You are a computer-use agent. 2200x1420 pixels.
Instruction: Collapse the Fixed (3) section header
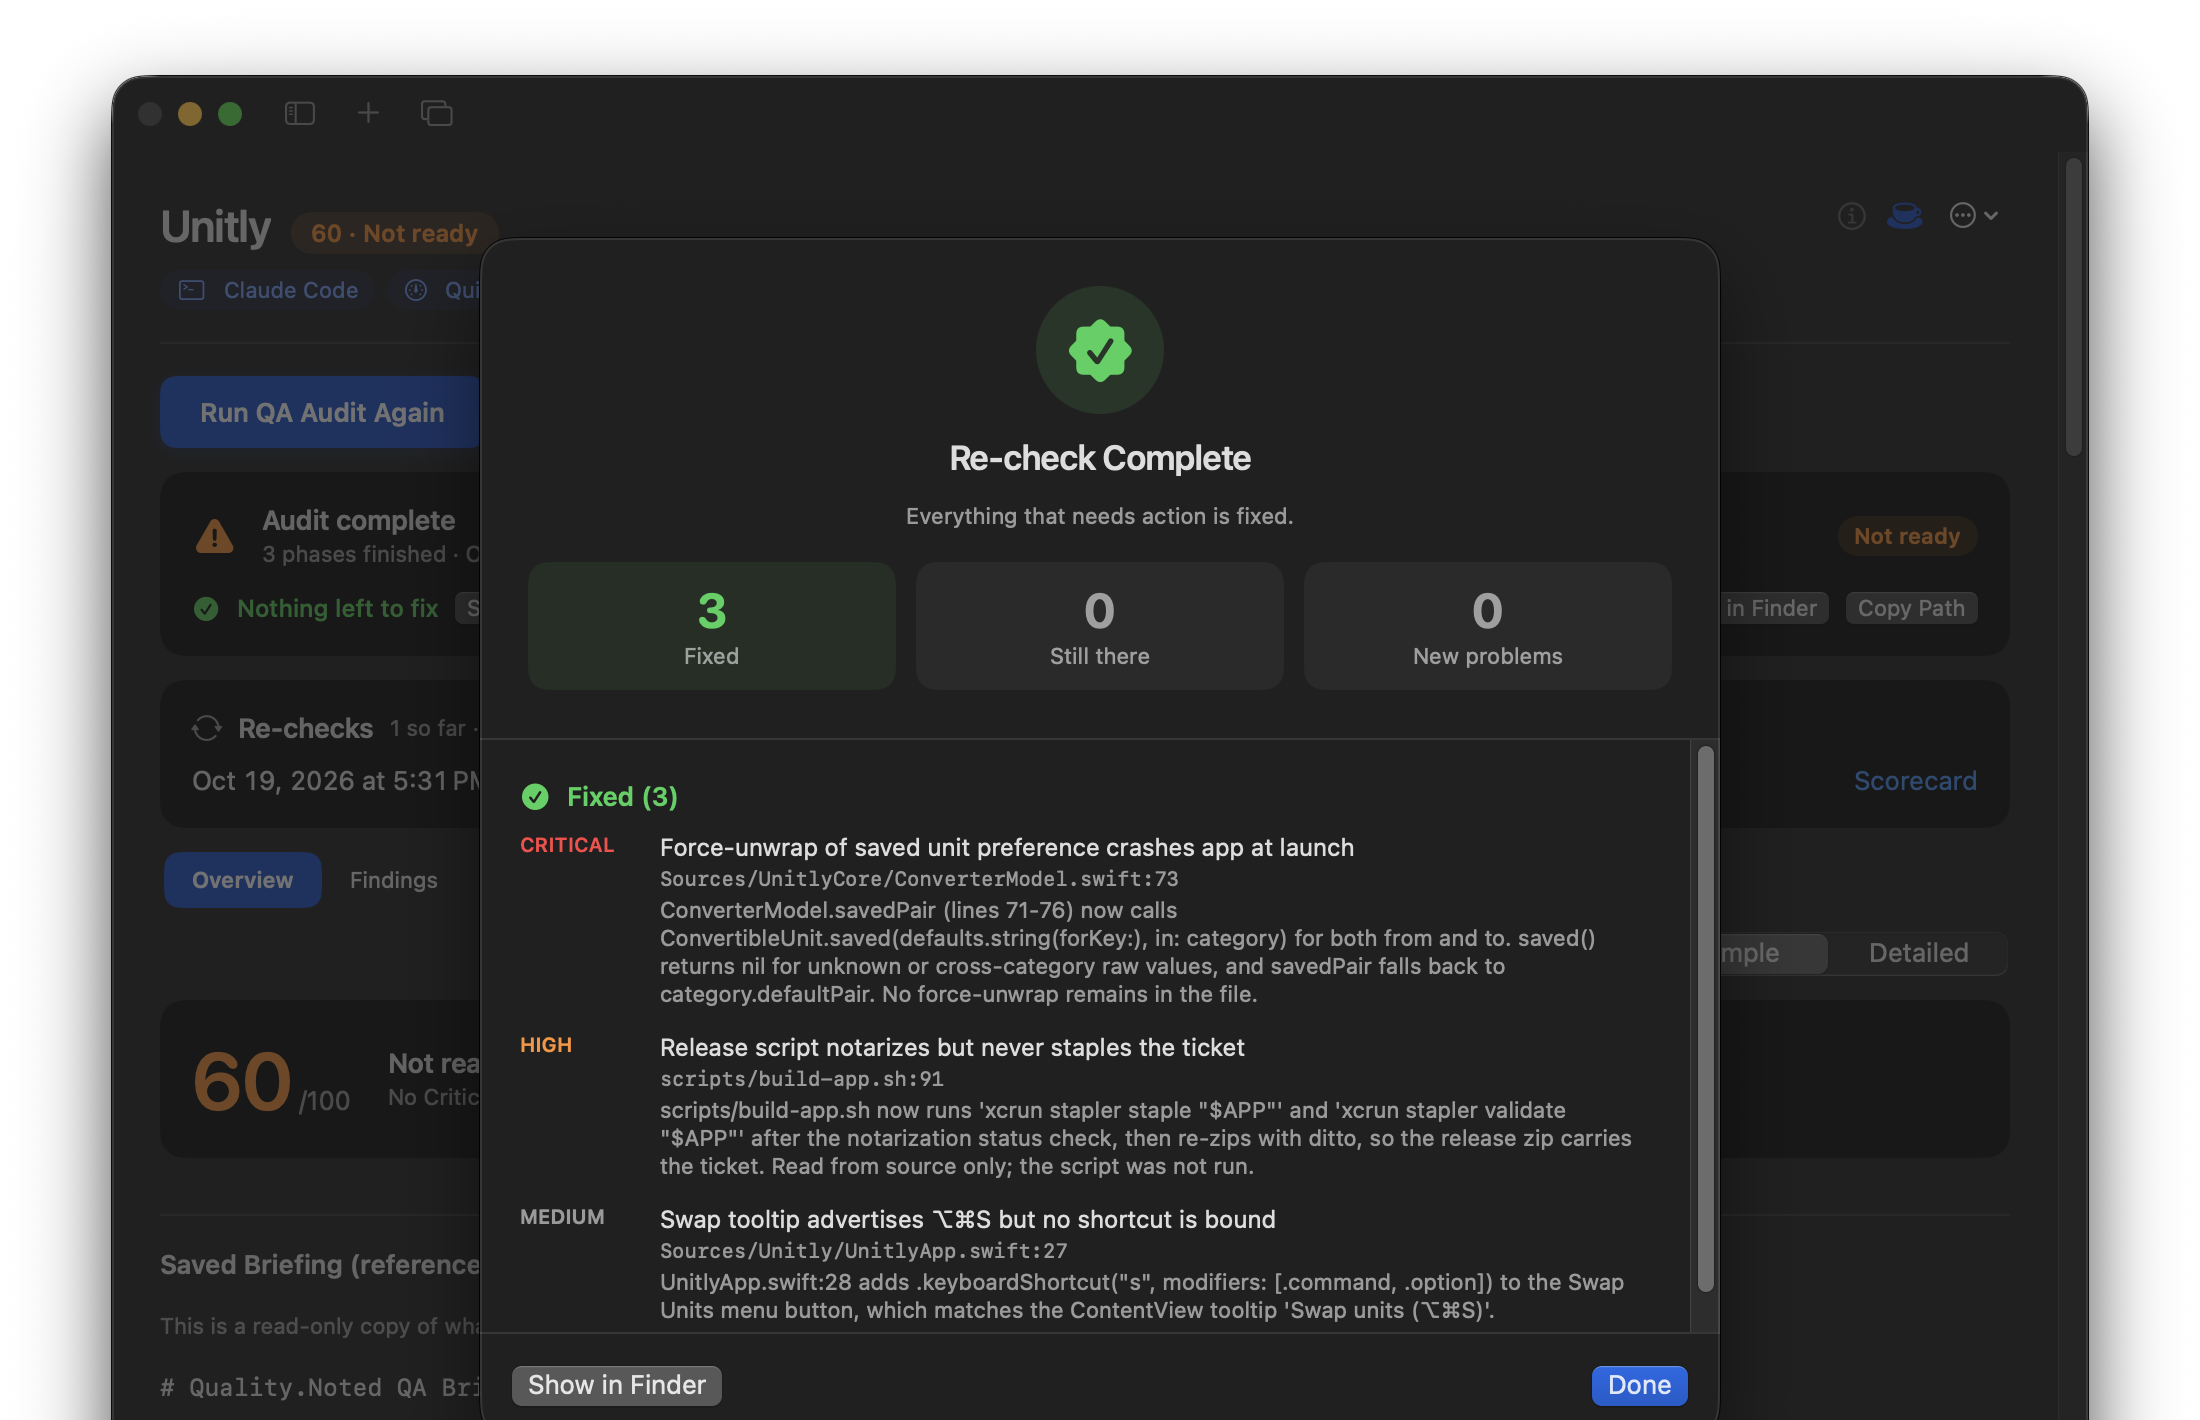pyautogui.click(x=600, y=796)
